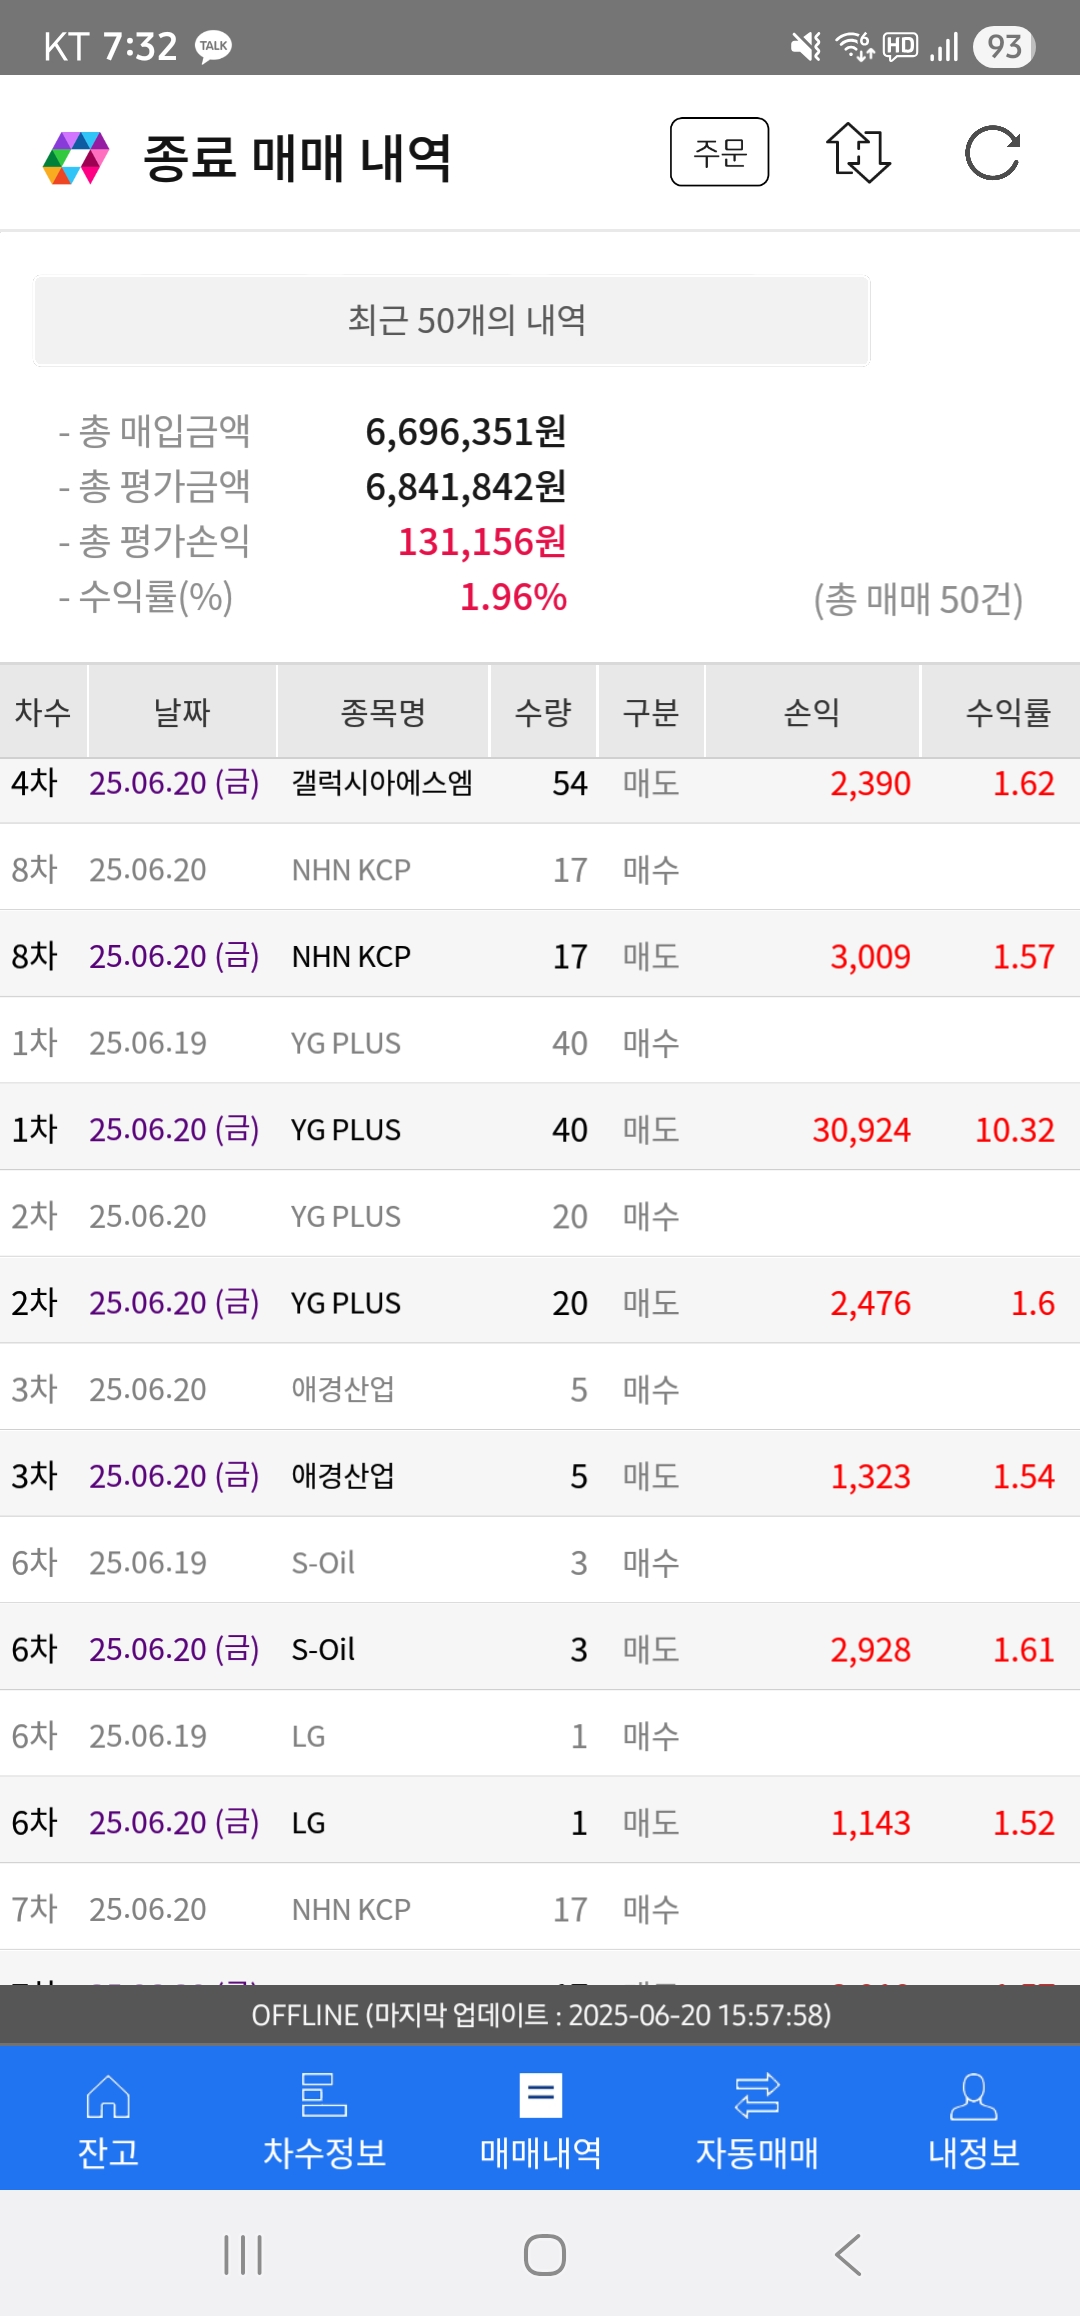Screen dimensions: 1080x2316
Task: Tap the 총 매매 50건 count label
Action: click(x=918, y=600)
